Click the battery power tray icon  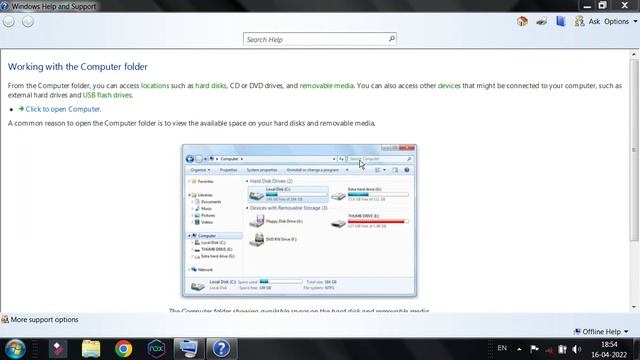coord(562,349)
